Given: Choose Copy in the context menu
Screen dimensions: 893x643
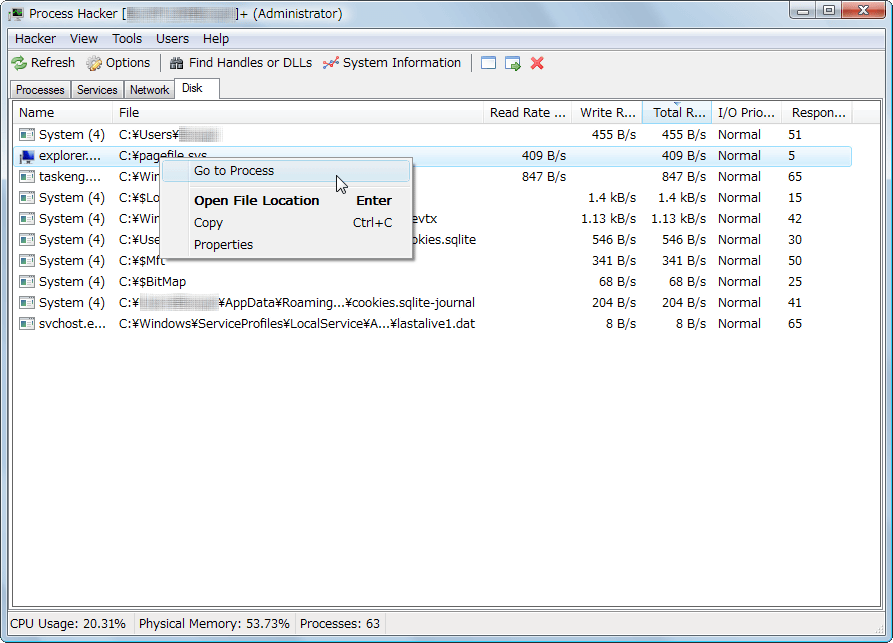Looking at the screenshot, I should (286, 223).
